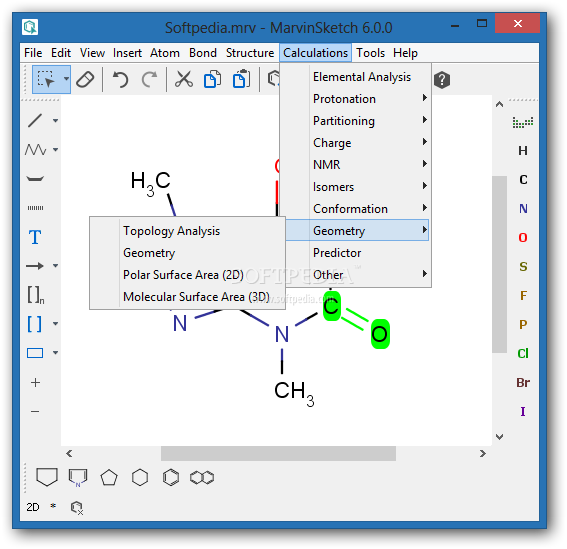The height and width of the screenshot is (549, 567).
Task: Select the reaction arrow tool
Action: pyautogui.click(x=35, y=266)
